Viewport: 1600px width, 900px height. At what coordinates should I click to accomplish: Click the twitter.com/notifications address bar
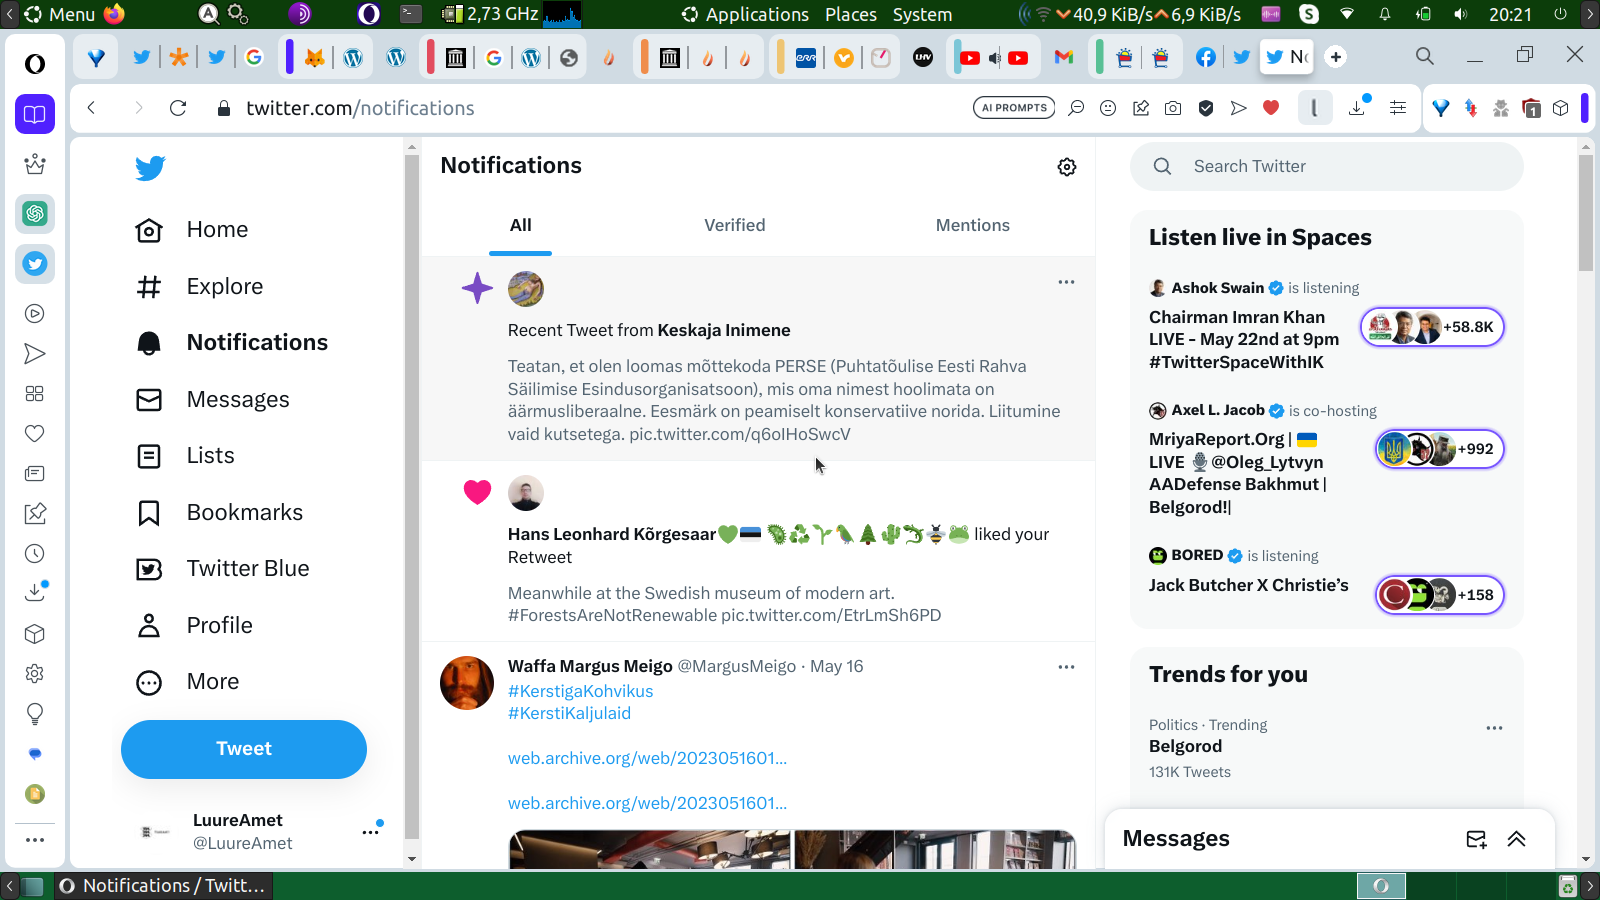[x=360, y=108]
